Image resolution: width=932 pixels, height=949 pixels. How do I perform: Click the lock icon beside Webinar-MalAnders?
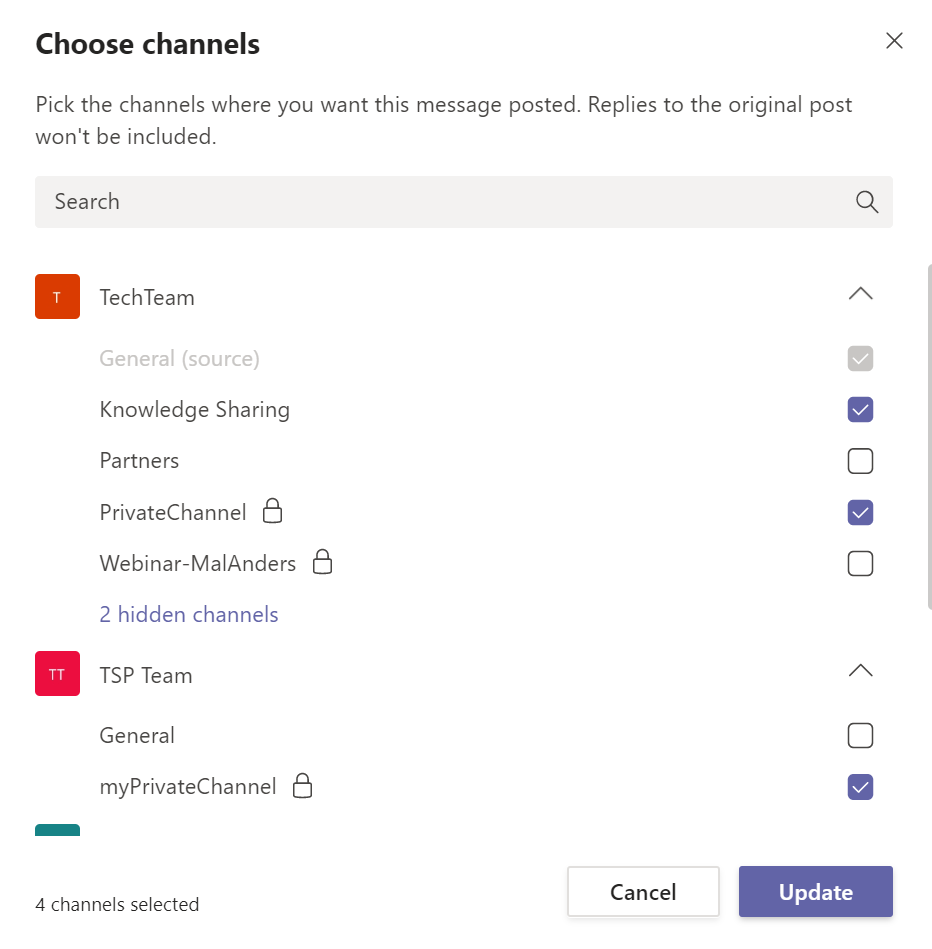[x=322, y=563]
